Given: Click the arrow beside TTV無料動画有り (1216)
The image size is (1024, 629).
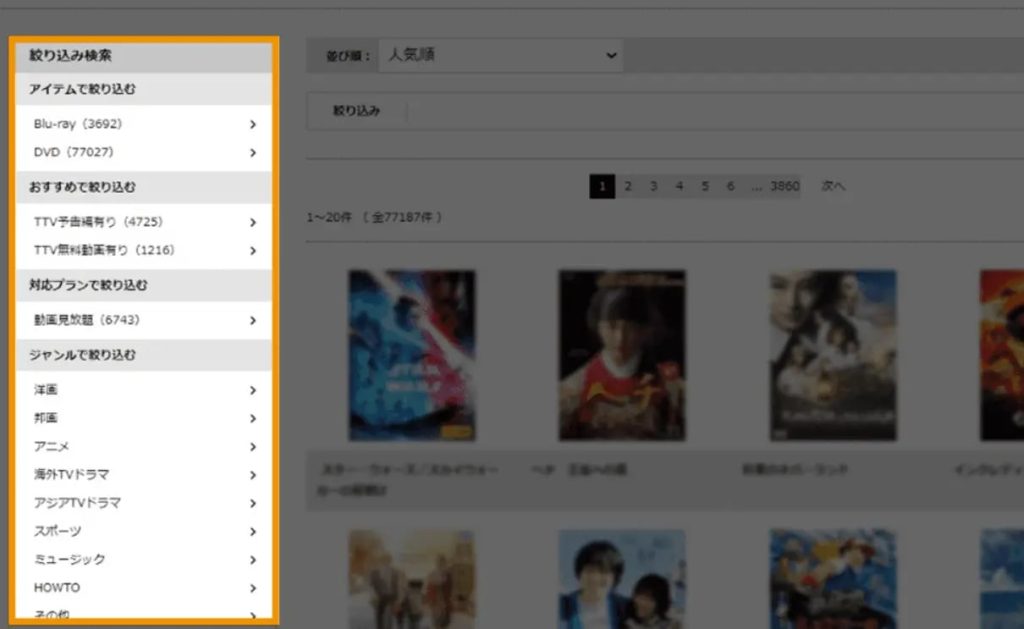Looking at the screenshot, I should (x=253, y=251).
